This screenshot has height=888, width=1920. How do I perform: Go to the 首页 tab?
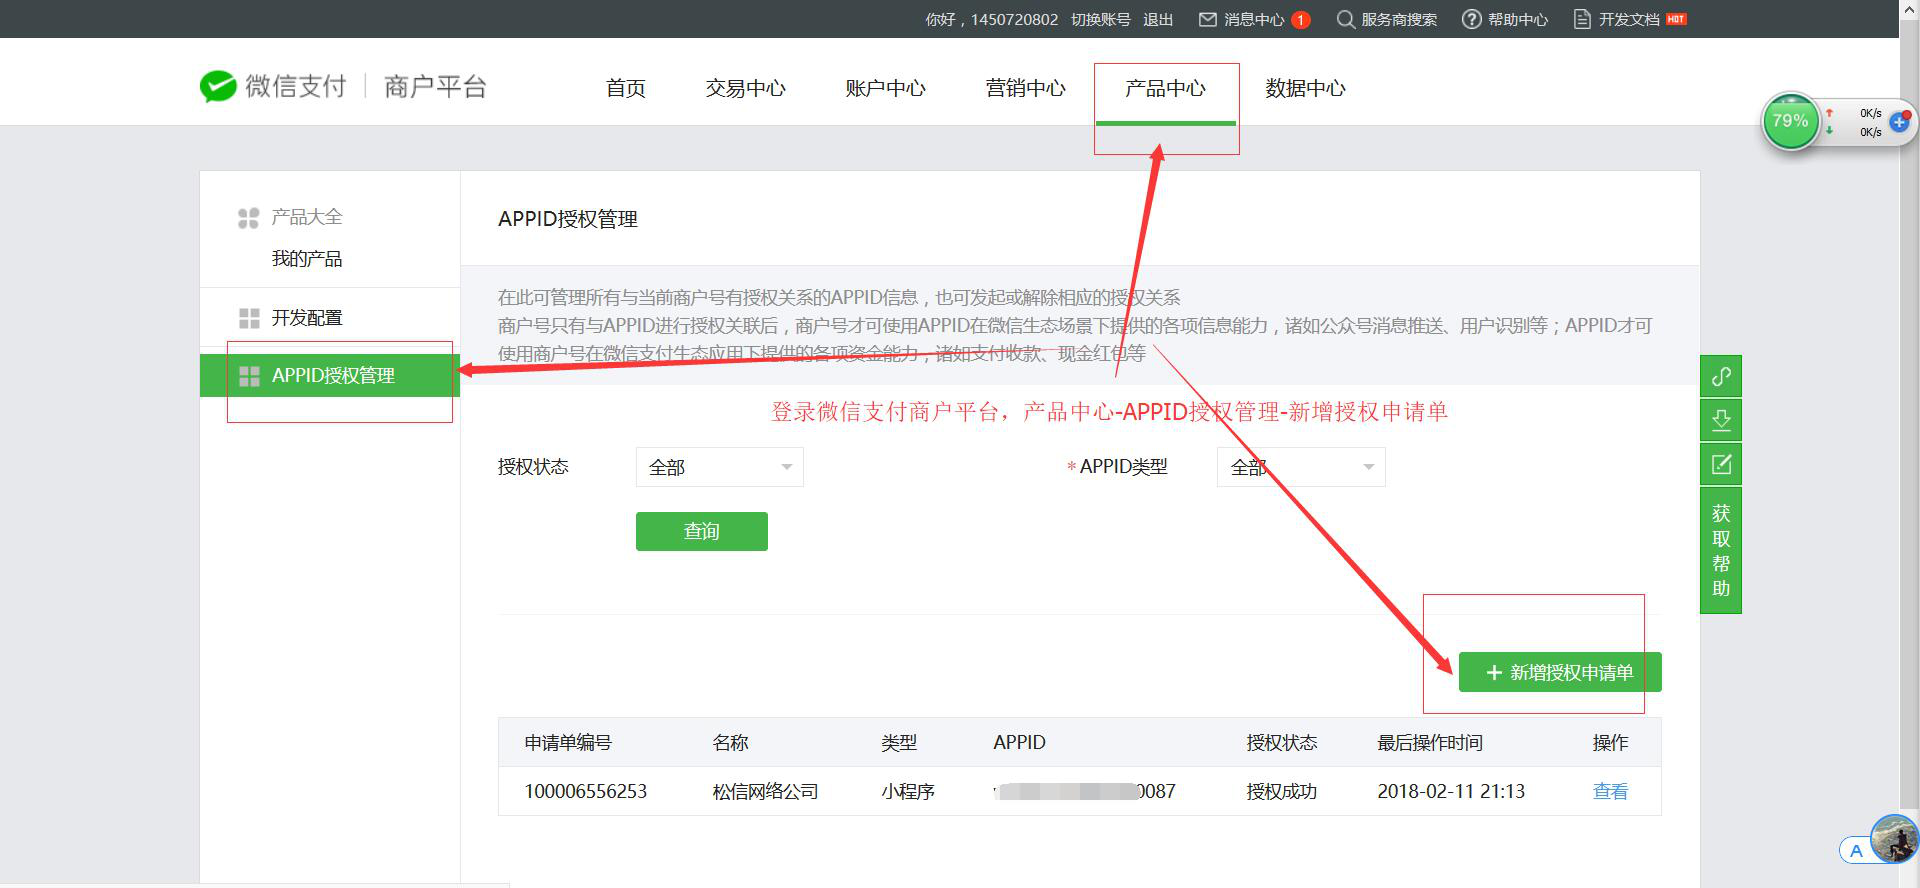coord(626,88)
